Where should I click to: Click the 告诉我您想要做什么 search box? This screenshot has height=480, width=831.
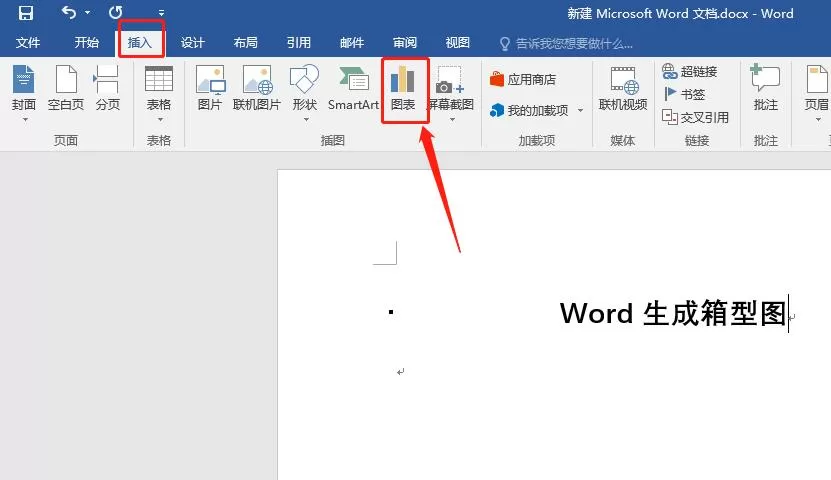click(567, 43)
